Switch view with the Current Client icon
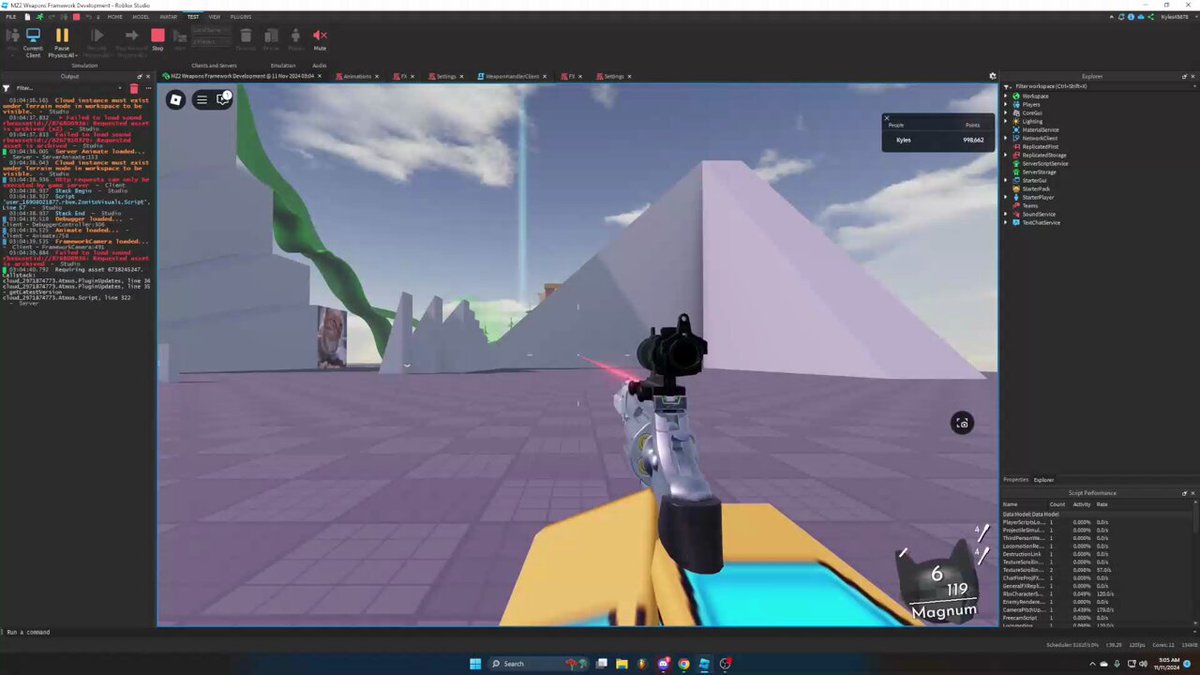This screenshot has width=1200, height=675. pyautogui.click(x=33, y=40)
